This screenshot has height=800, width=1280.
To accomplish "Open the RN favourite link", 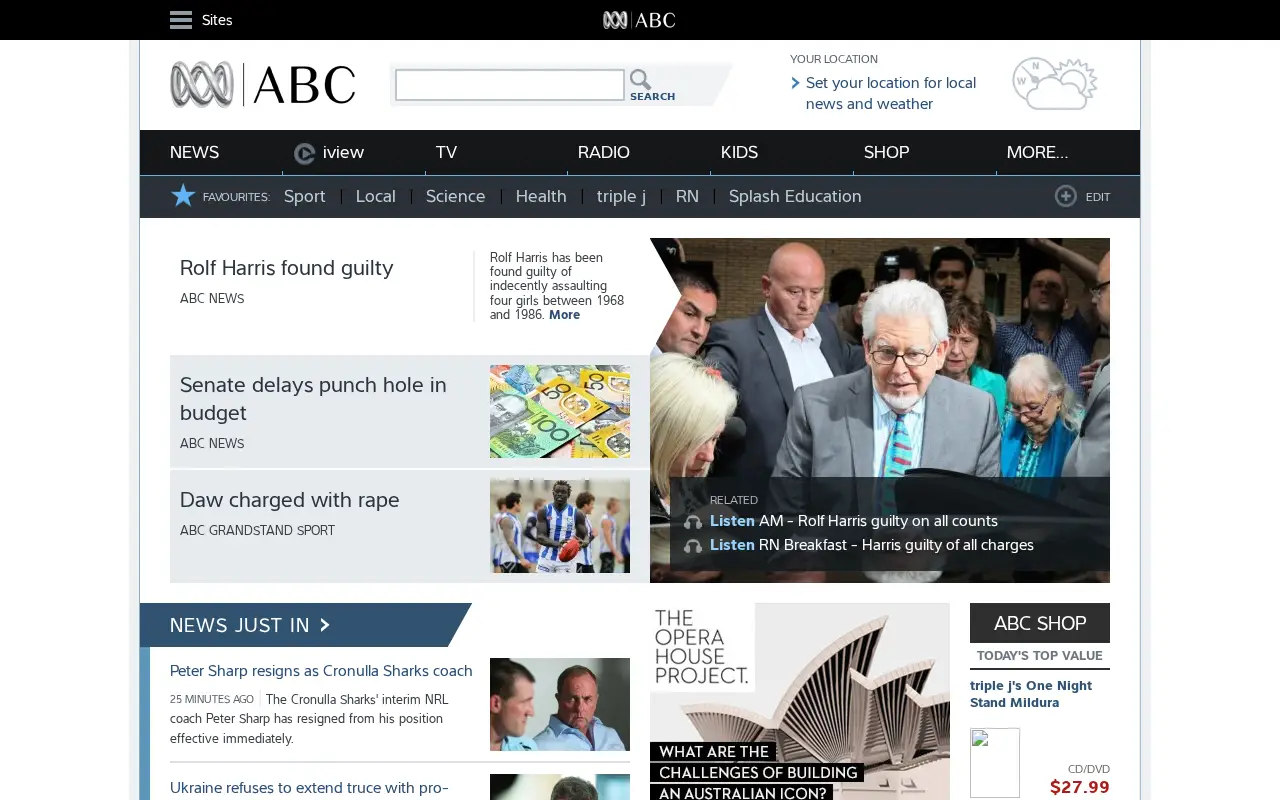I will (687, 196).
